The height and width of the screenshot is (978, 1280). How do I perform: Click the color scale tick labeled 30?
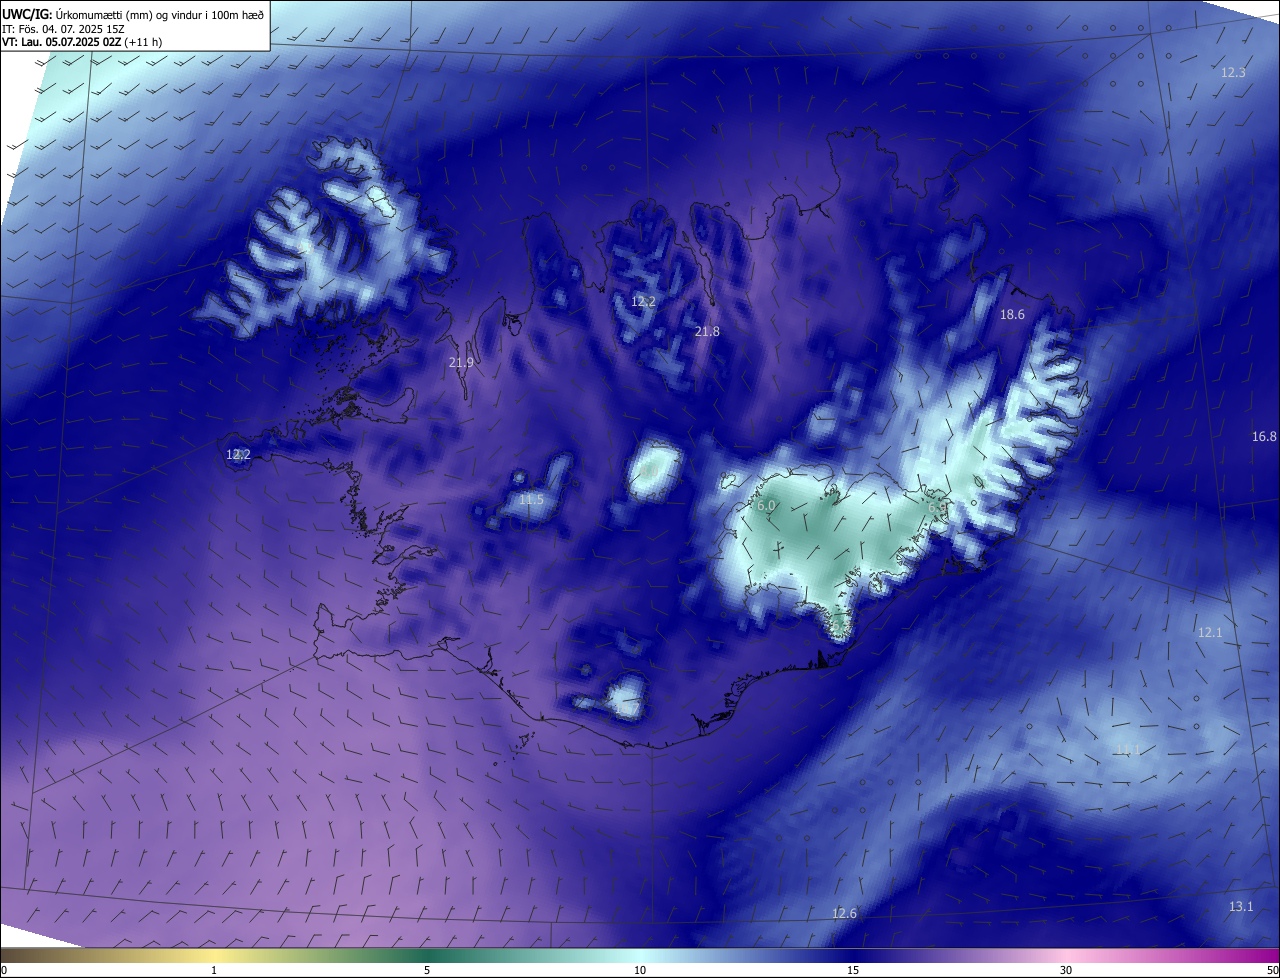click(1066, 970)
